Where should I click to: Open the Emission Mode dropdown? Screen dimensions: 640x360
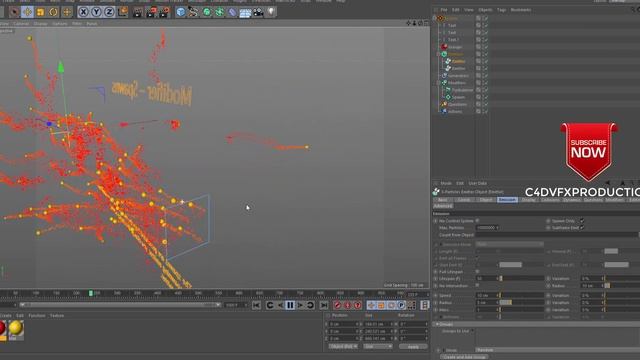pos(510,244)
